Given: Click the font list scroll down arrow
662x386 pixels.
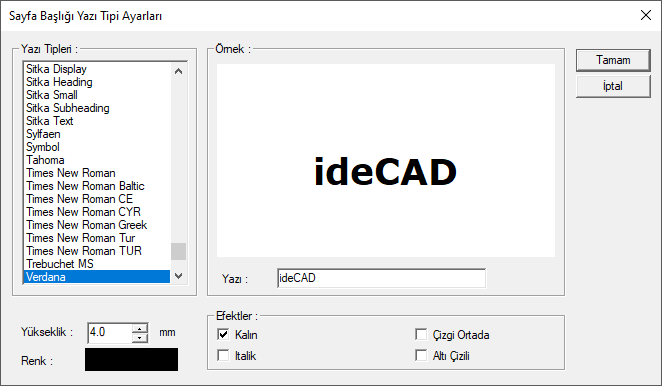Looking at the screenshot, I should pos(178,276).
